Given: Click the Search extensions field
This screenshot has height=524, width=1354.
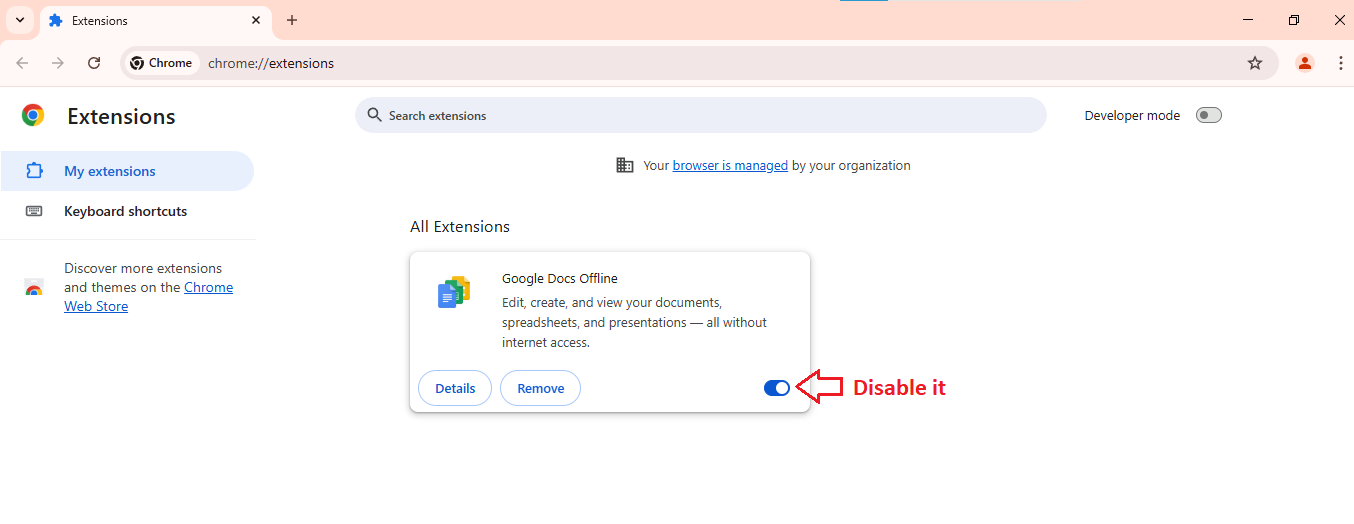Looking at the screenshot, I should click(700, 115).
